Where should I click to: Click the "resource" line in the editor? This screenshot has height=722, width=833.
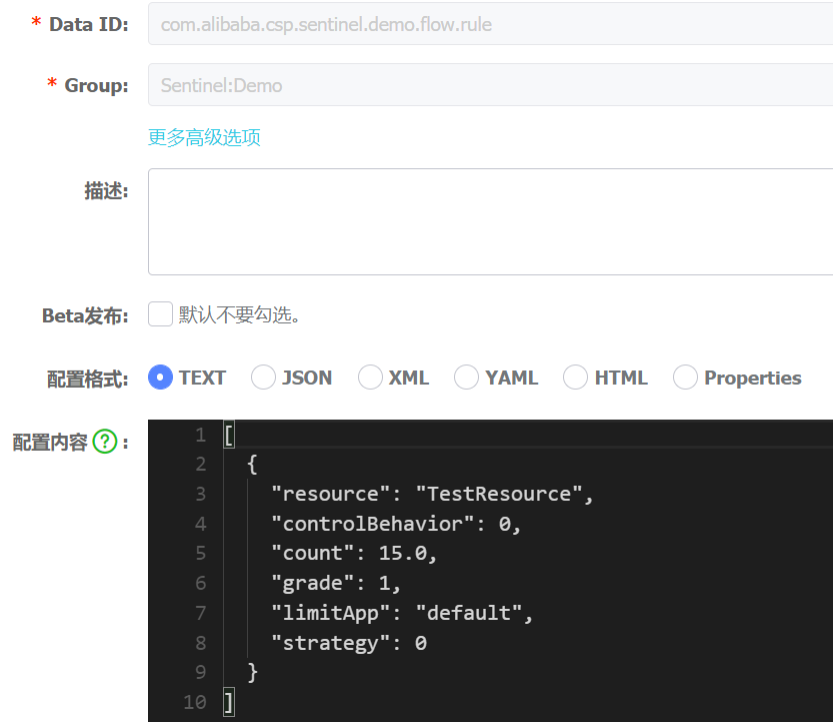432,494
